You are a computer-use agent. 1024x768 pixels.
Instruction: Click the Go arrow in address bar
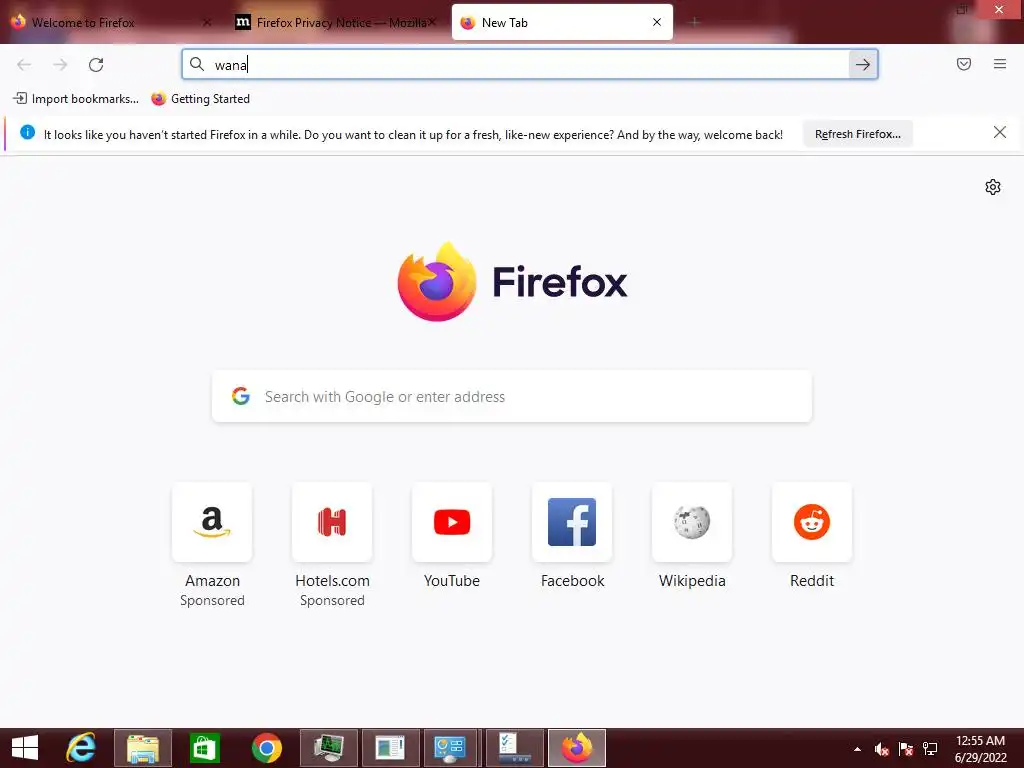click(863, 64)
